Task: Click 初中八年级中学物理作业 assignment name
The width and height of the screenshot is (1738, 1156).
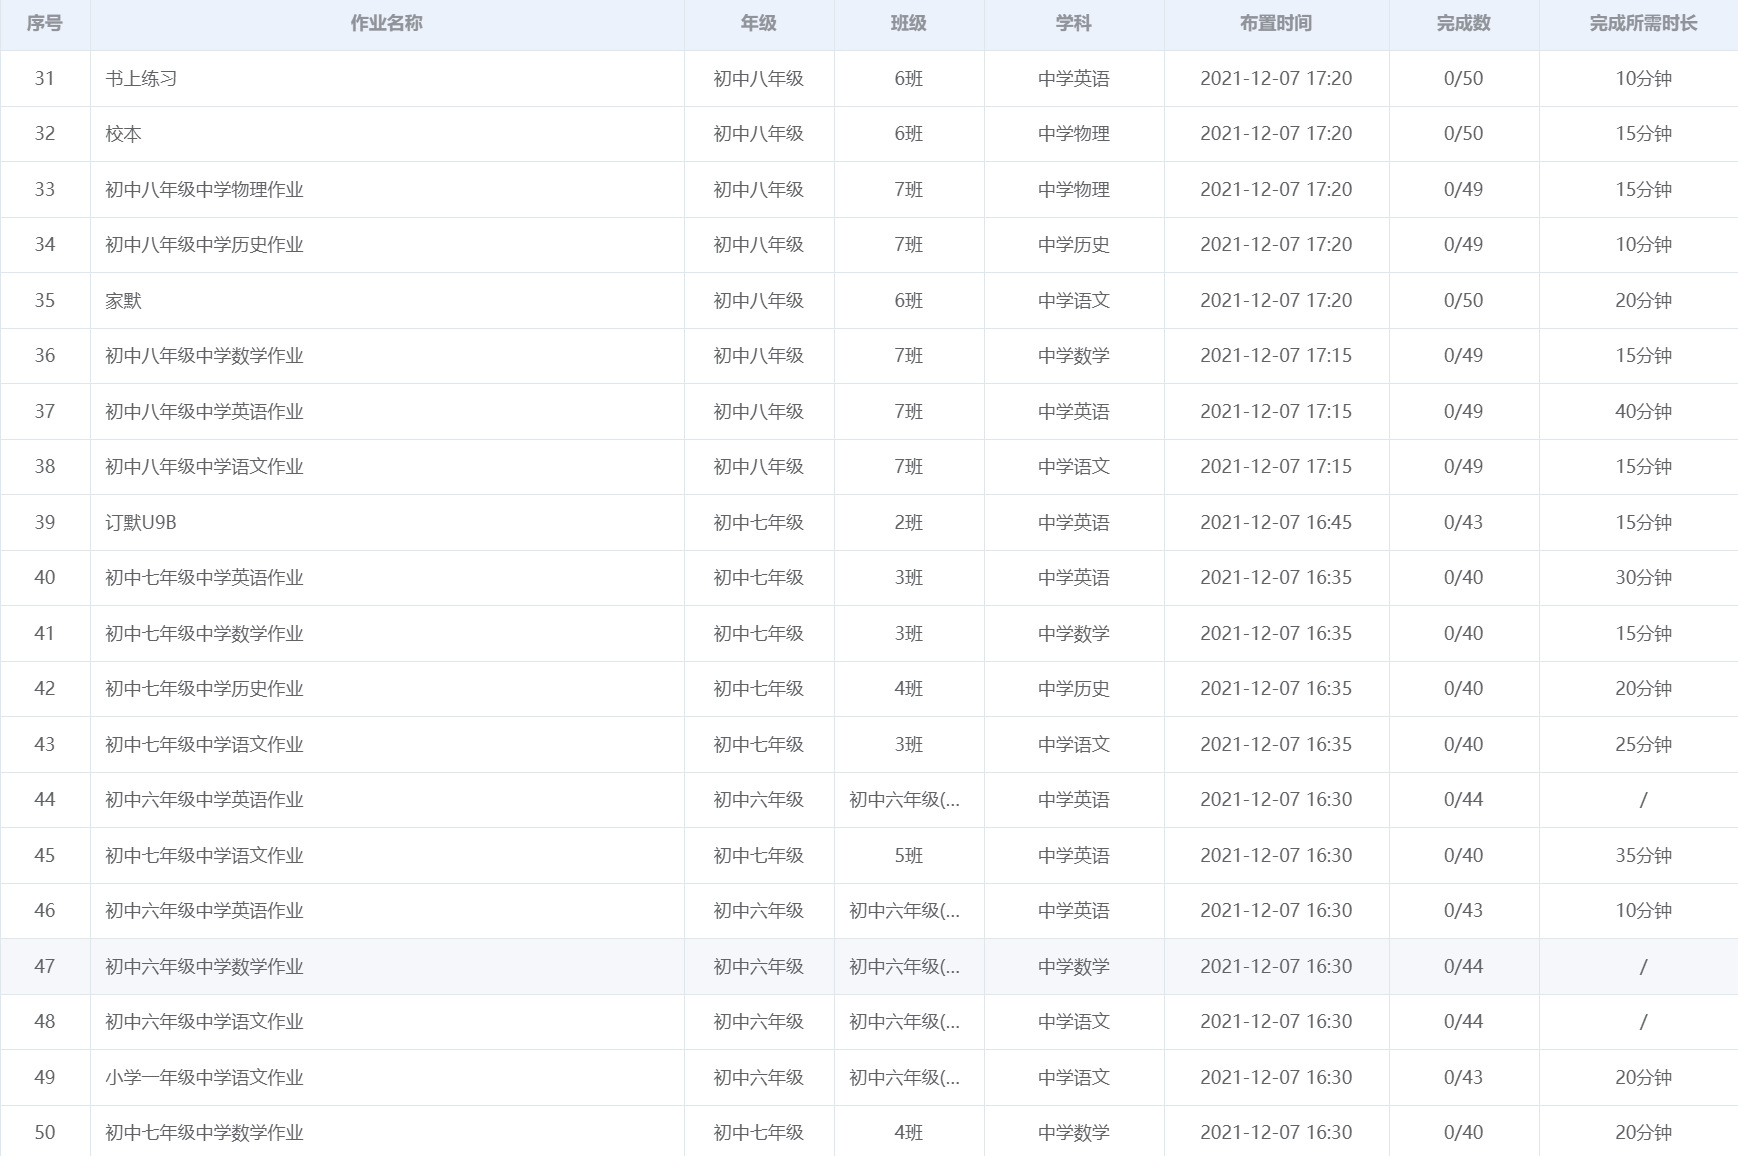Action: tap(204, 190)
